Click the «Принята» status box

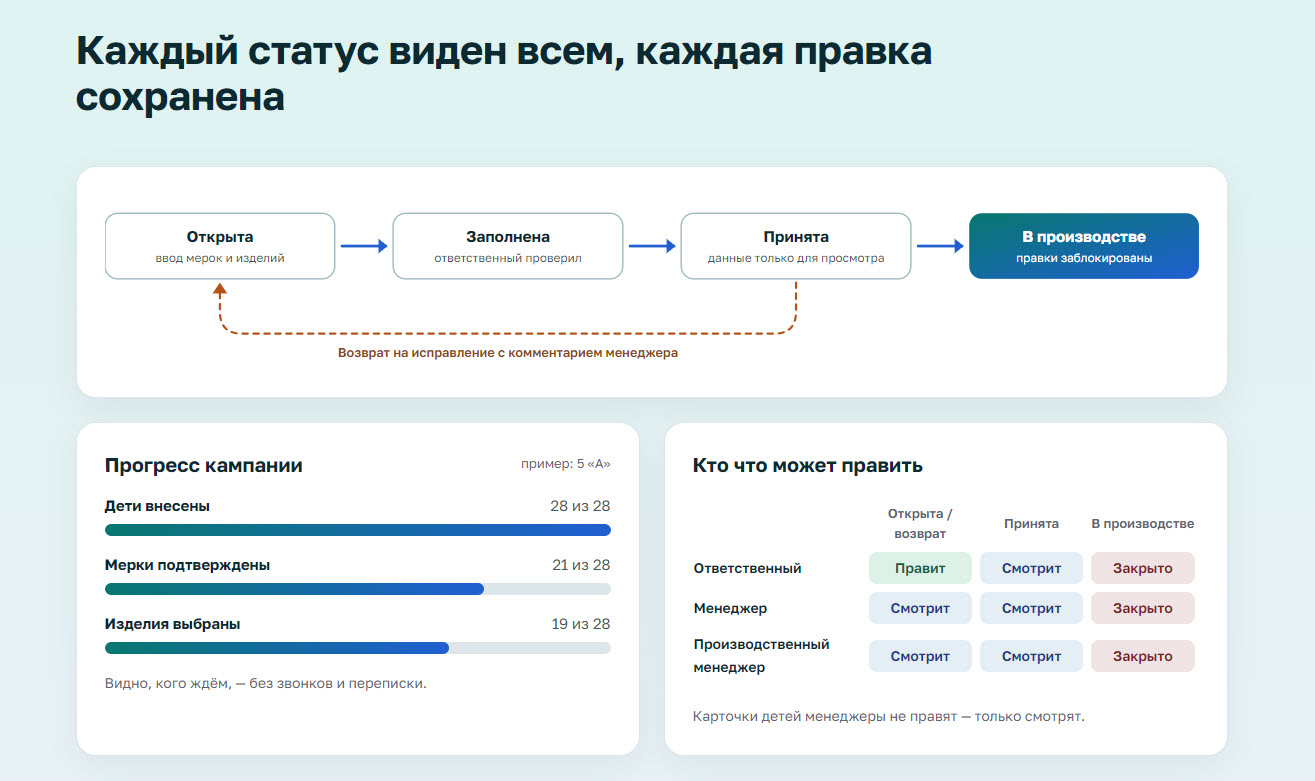796,246
